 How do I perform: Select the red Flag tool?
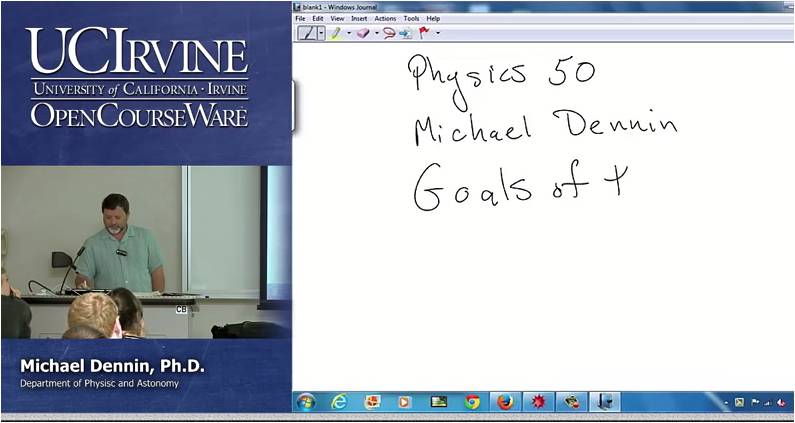click(424, 33)
